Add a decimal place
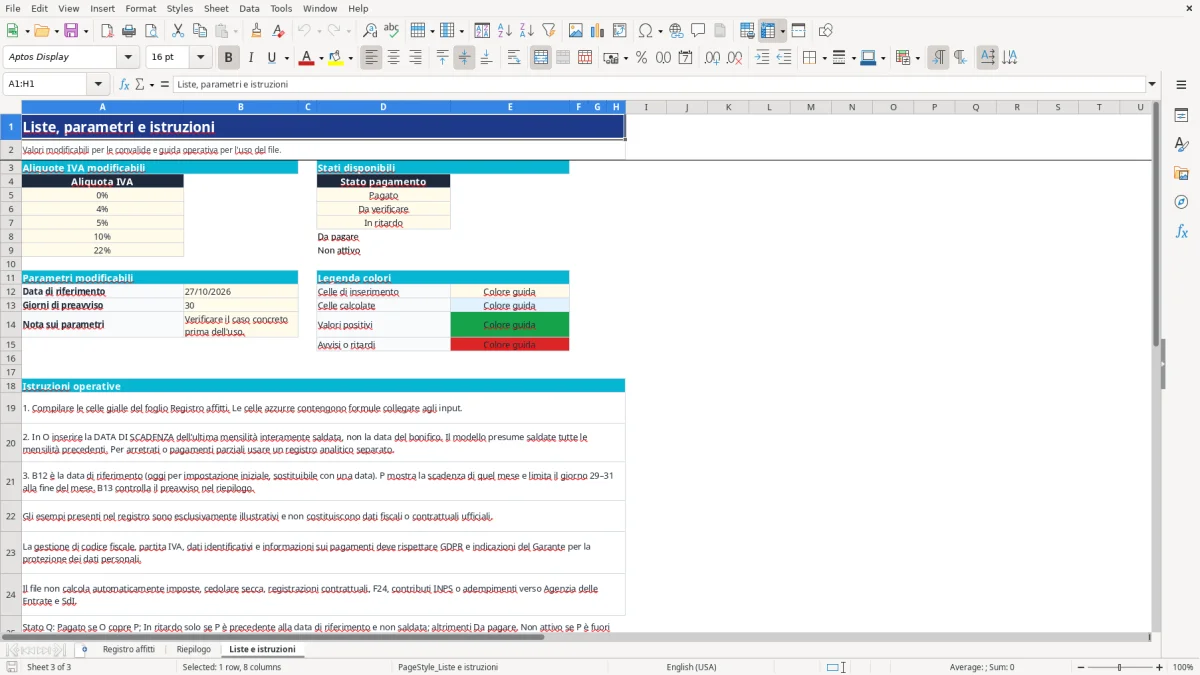Viewport: 1200px width, 675px height. [713, 58]
